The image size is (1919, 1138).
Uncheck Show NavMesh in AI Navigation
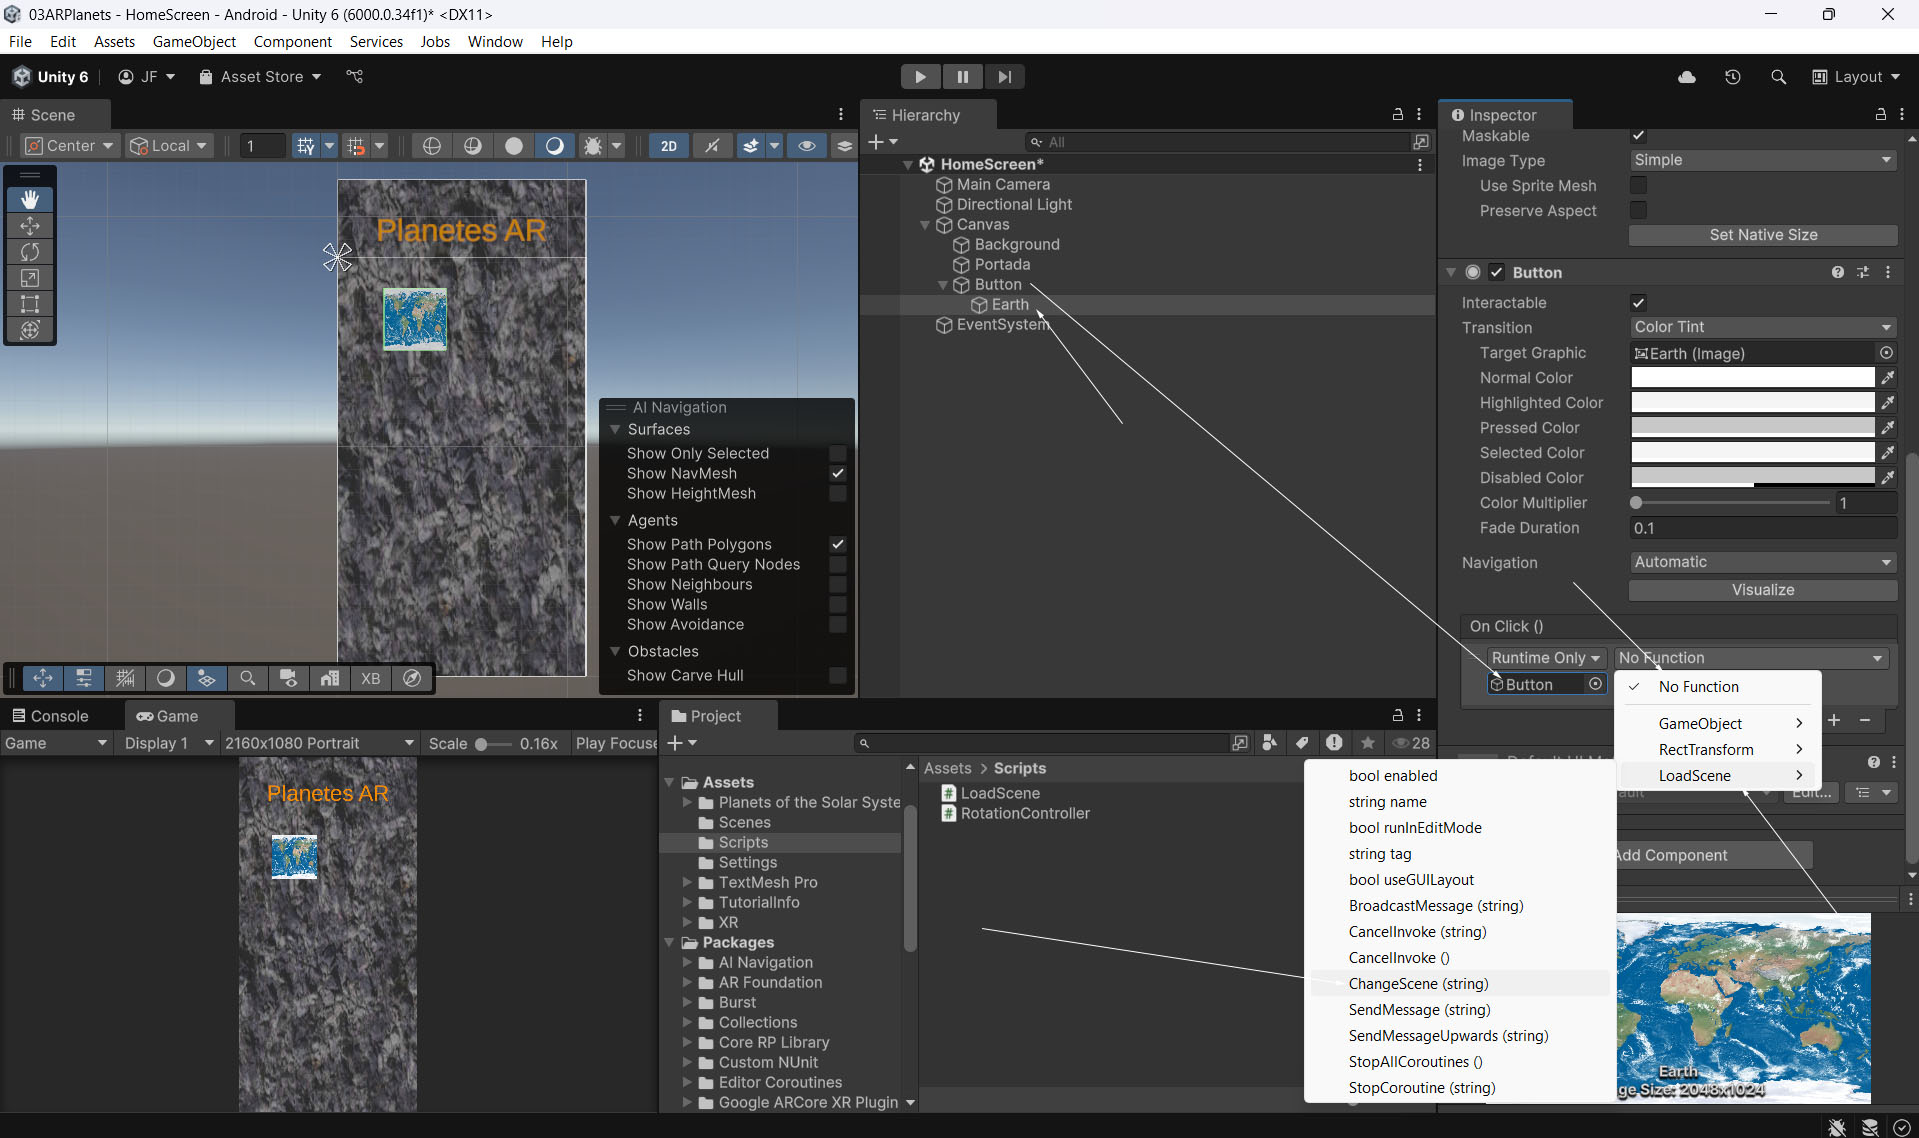[838, 474]
